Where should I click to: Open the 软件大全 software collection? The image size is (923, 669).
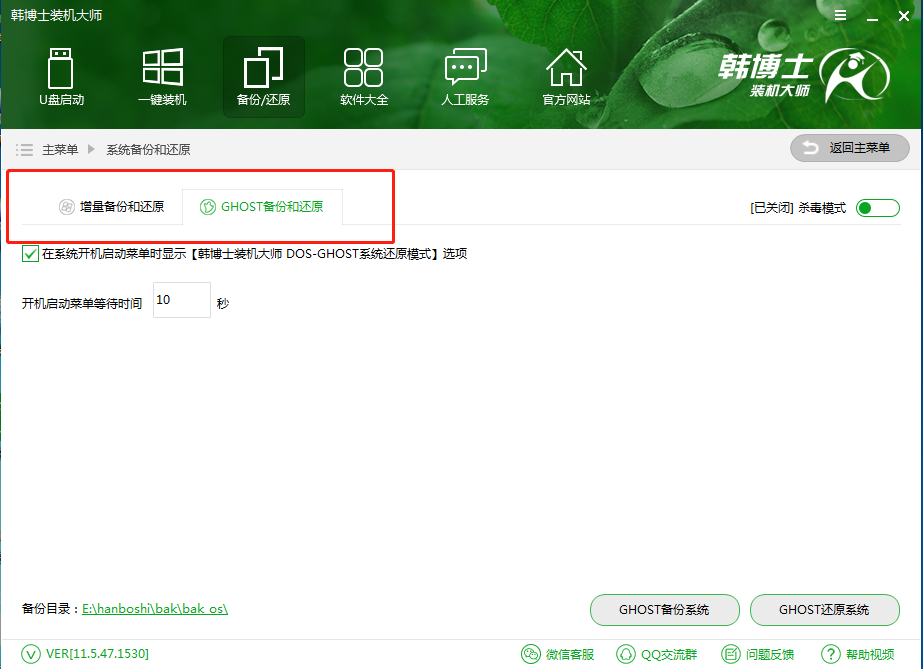(364, 77)
